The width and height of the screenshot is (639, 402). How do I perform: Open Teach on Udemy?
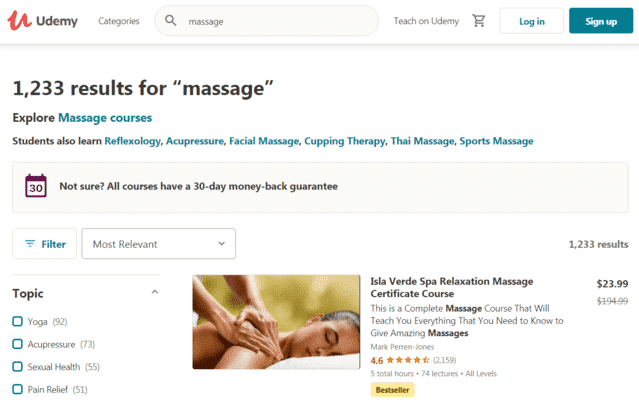click(426, 21)
